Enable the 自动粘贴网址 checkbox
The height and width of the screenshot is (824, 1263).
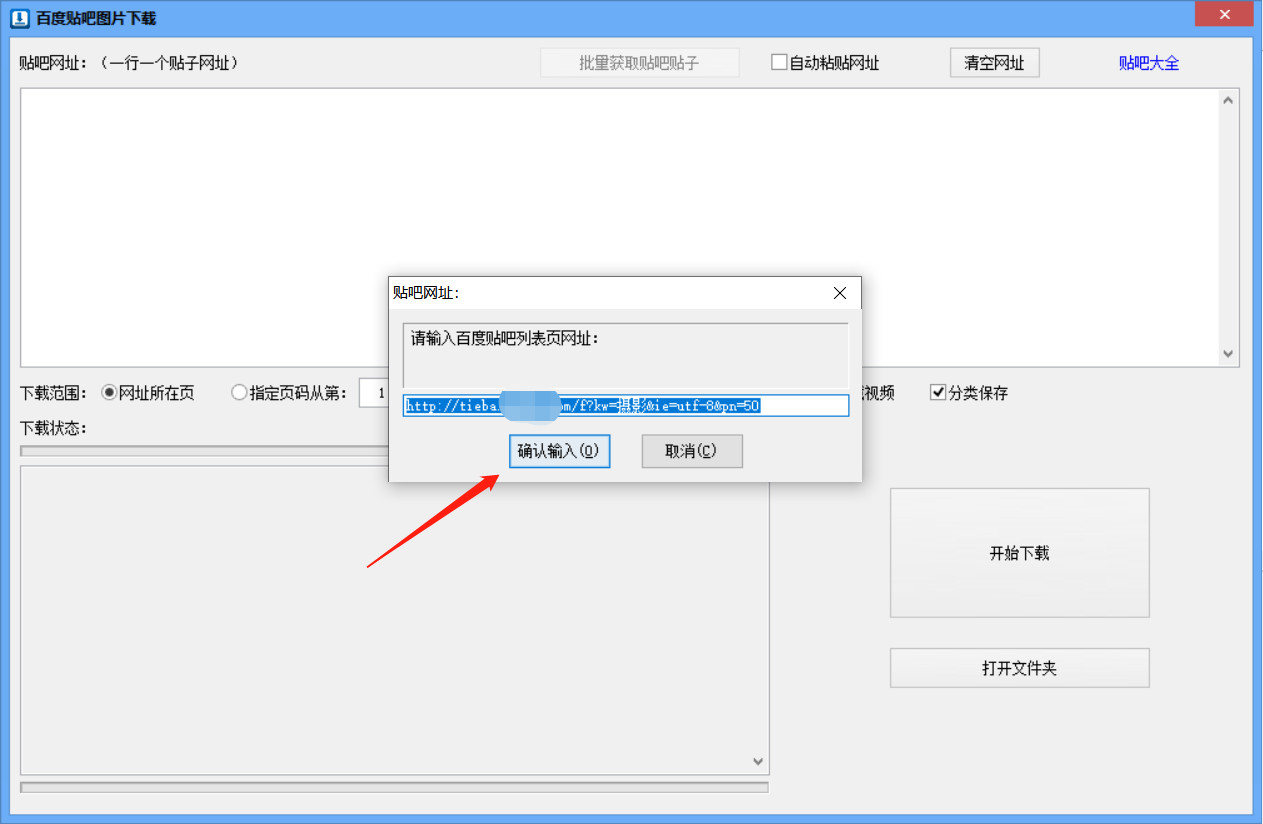tap(779, 62)
